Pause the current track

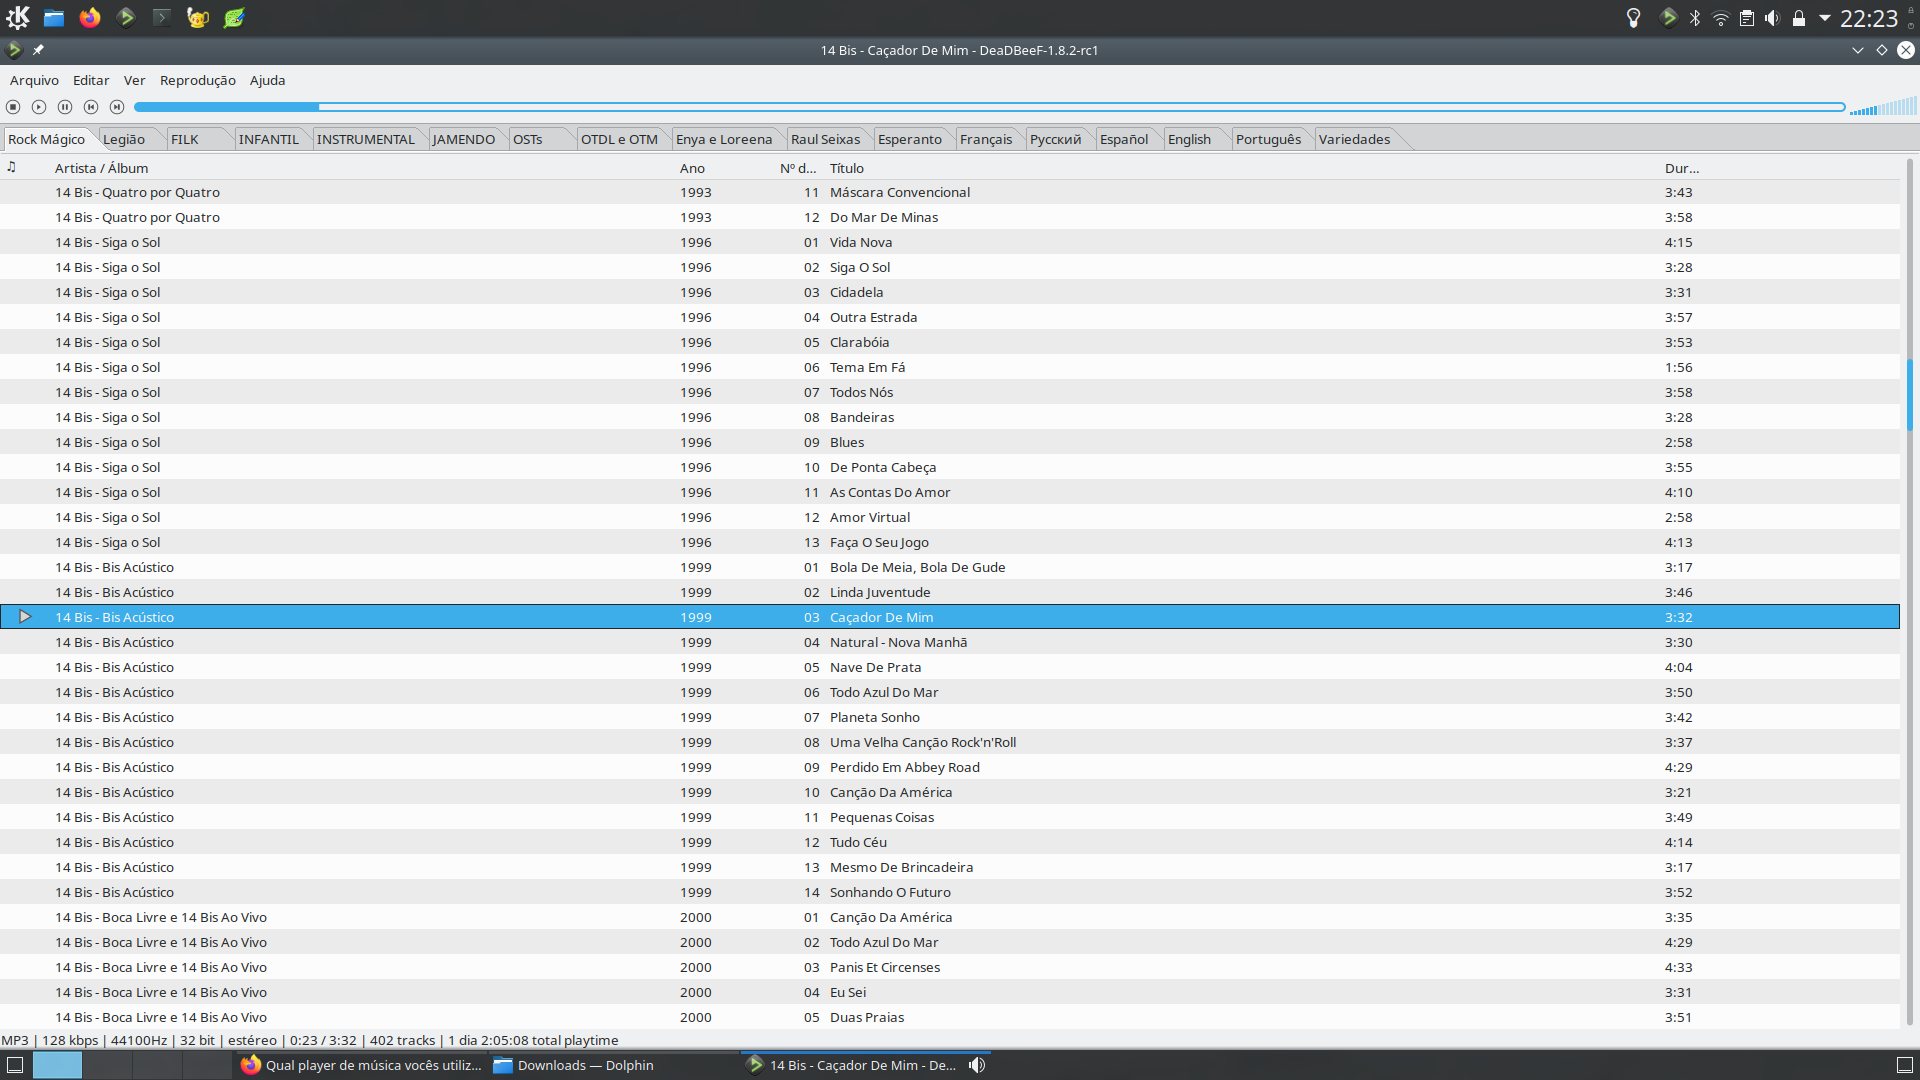tap(65, 107)
